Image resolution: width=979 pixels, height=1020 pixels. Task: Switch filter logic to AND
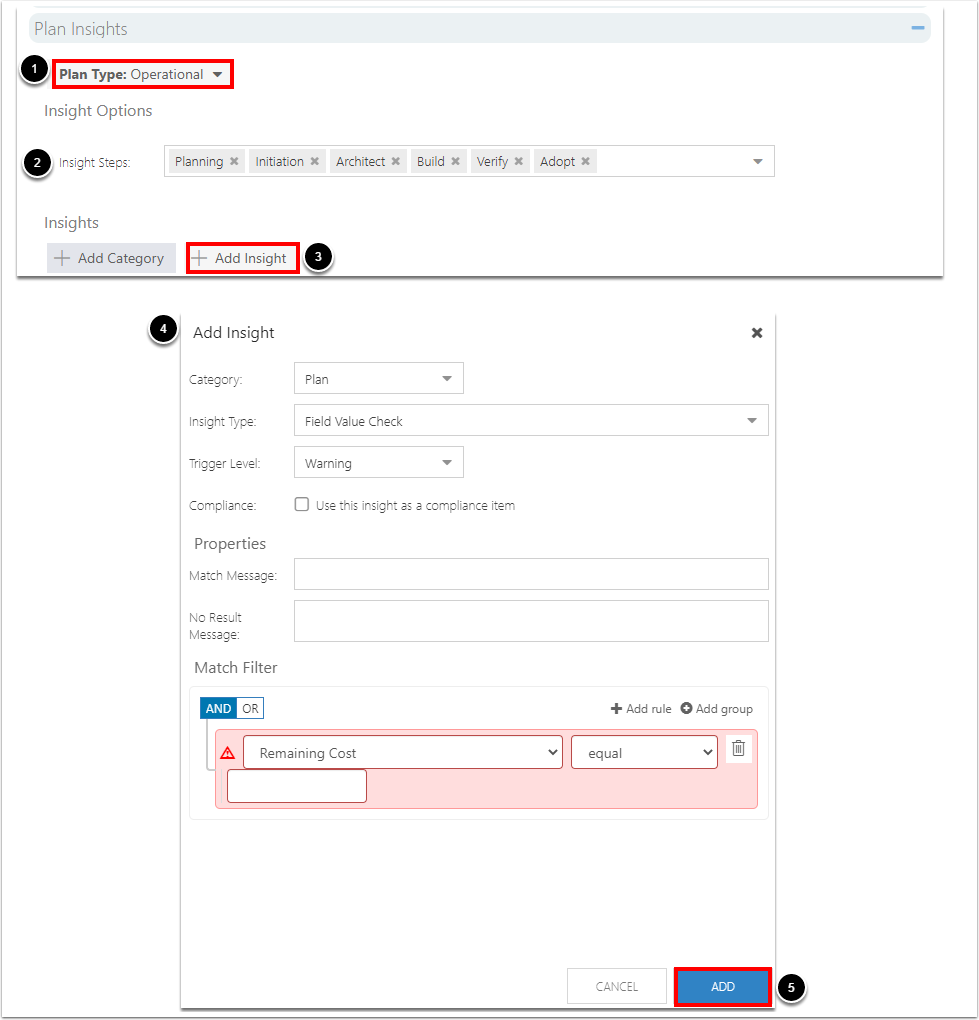(x=218, y=708)
